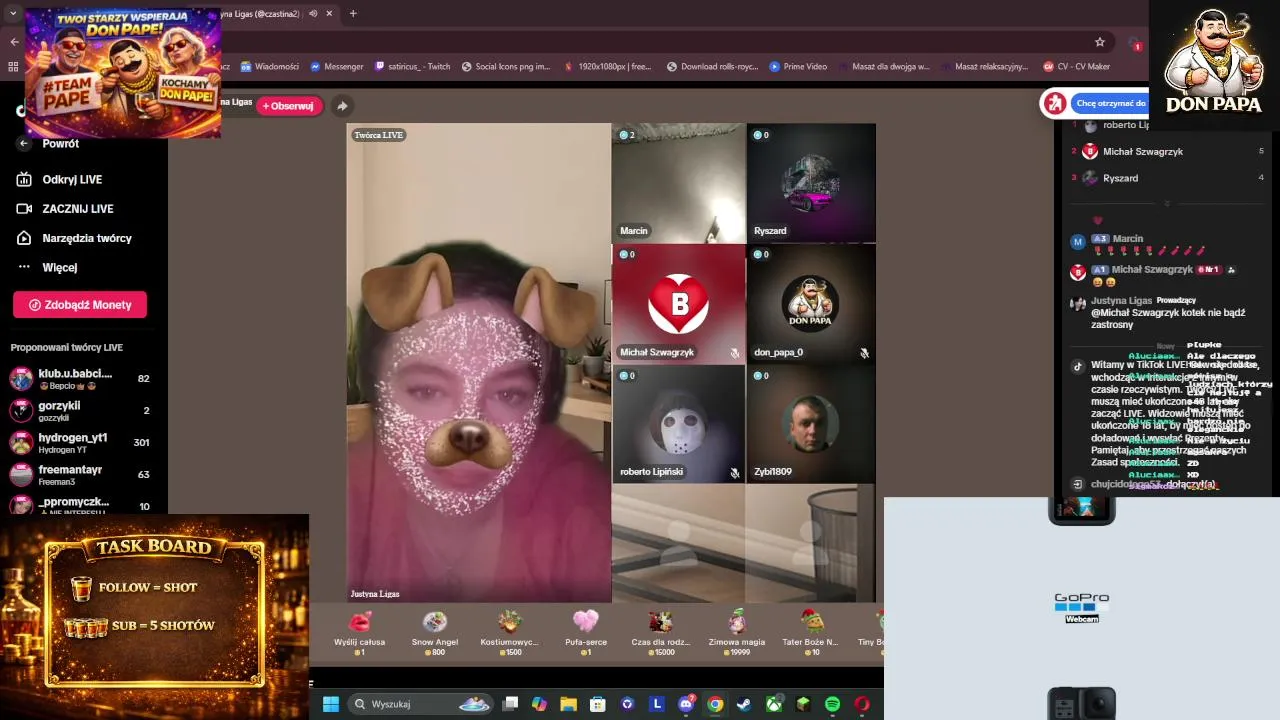Select Ryszard's guest video tile
Image resolution: width=1280 pixels, height=720 pixels.
click(x=811, y=183)
